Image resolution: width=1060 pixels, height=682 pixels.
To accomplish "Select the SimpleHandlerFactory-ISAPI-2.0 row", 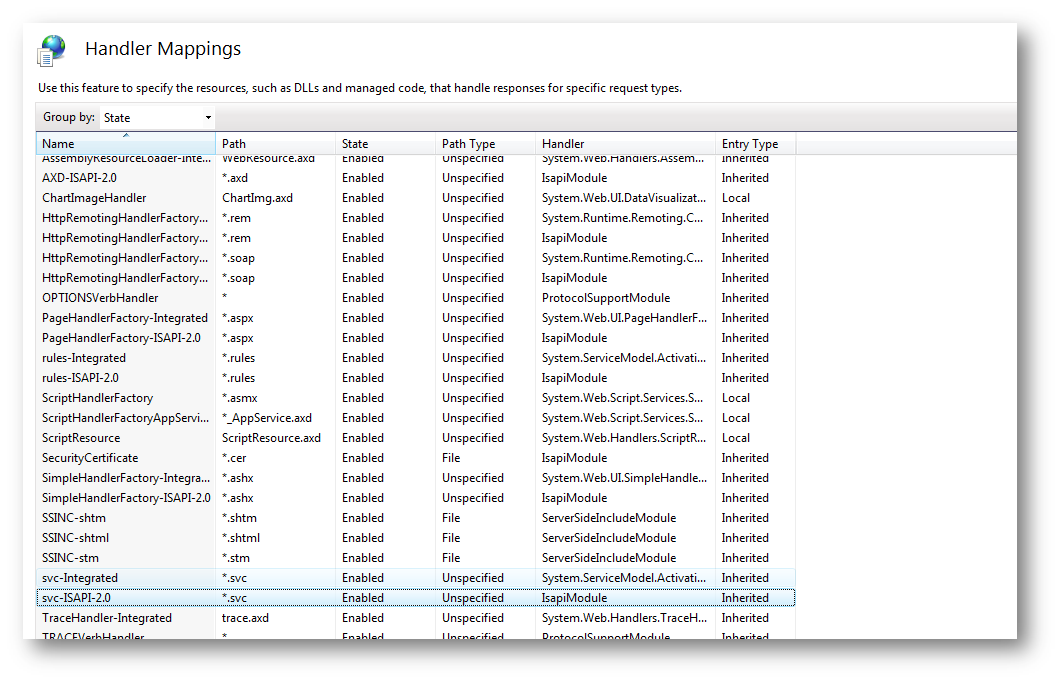I will pos(416,498).
